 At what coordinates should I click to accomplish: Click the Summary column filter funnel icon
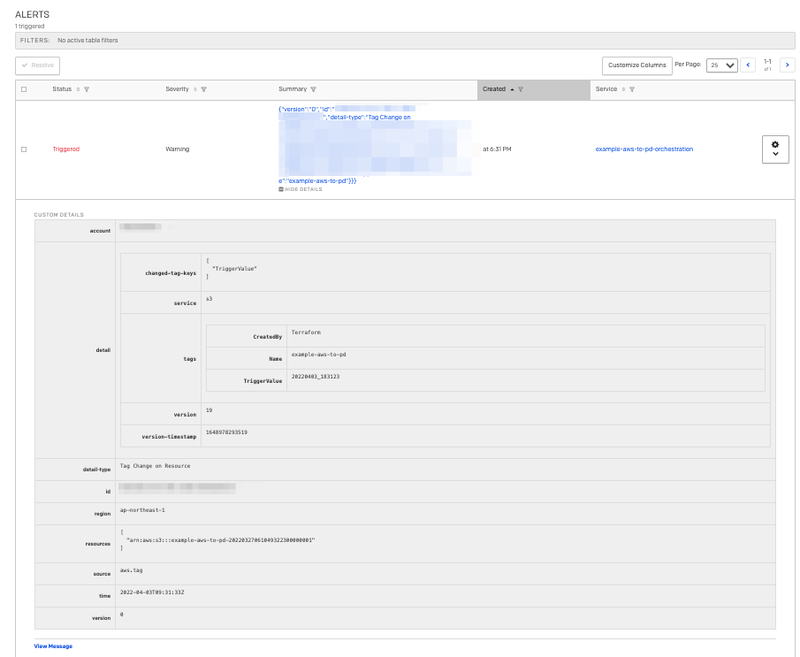(313, 89)
